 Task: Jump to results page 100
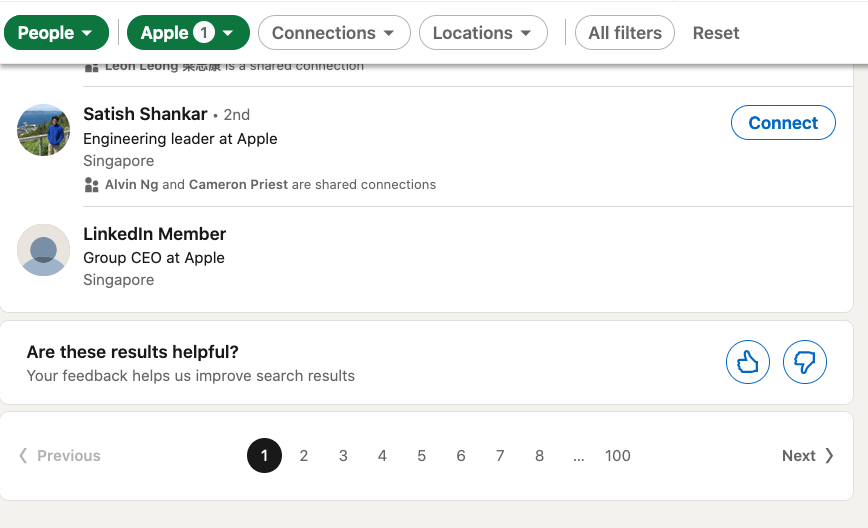tap(618, 455)
